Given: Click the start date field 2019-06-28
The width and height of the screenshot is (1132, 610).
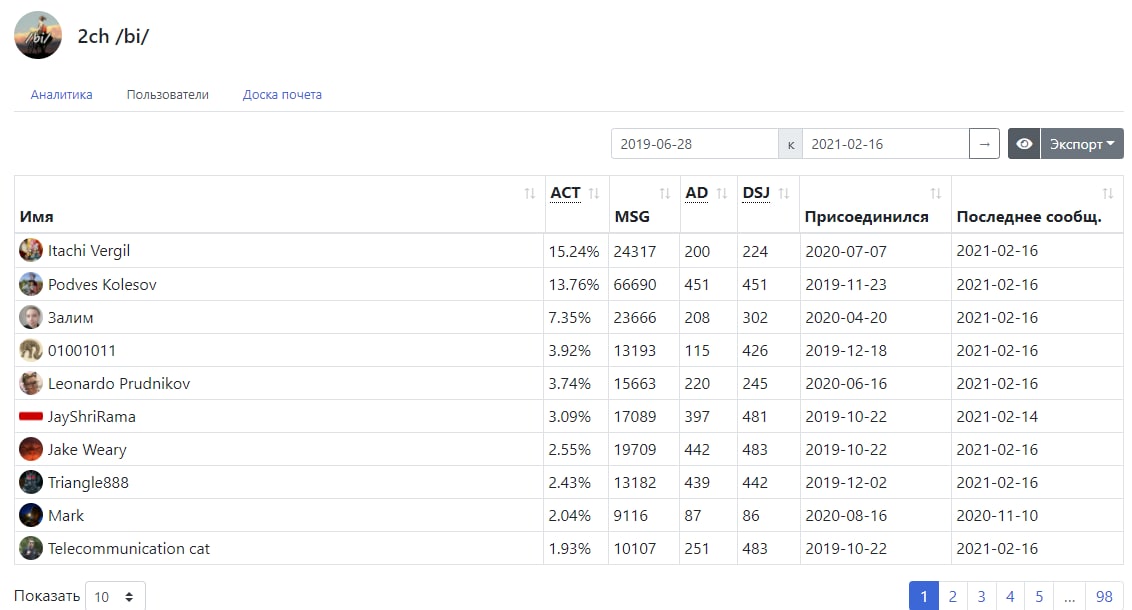Looking at the screenshot, I should [x=695, y=144].
